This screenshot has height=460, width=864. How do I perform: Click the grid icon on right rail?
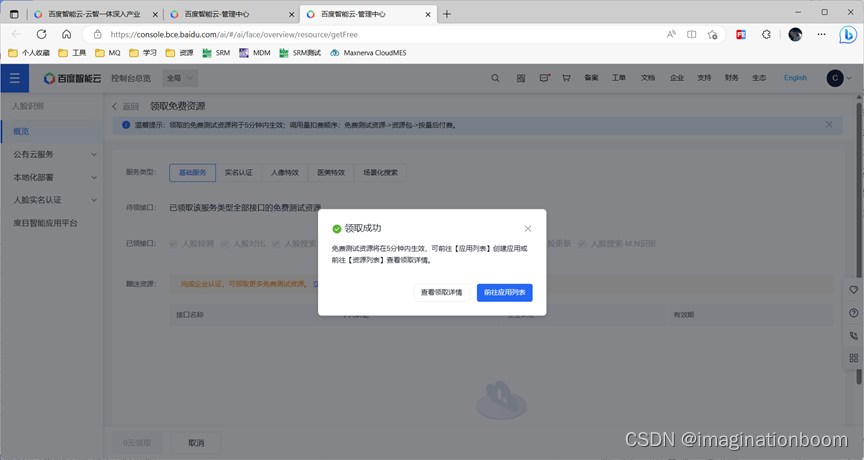coord(854,358)
